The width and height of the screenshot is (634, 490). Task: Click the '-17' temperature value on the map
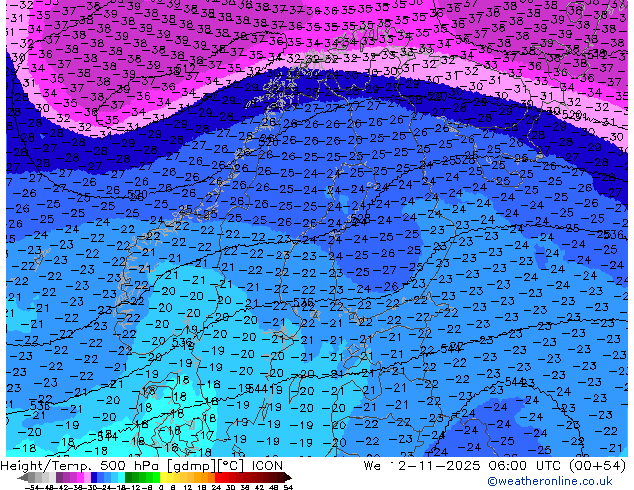click(x=205, y=435)
